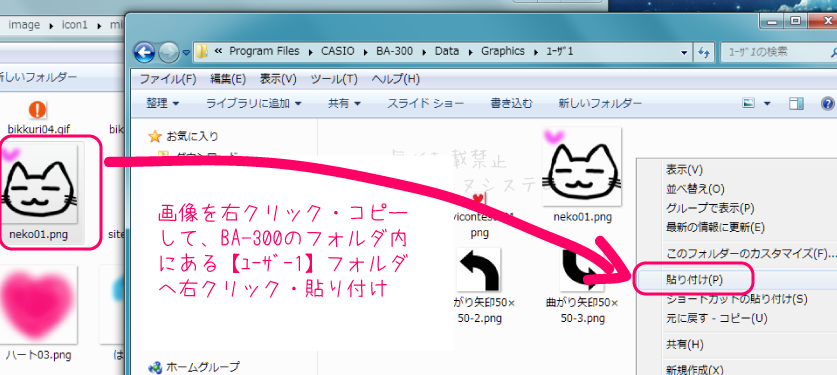837x375 pixels.
Task: Select the neko01.png cat thumbnail in back window
Action: point(39,183)
